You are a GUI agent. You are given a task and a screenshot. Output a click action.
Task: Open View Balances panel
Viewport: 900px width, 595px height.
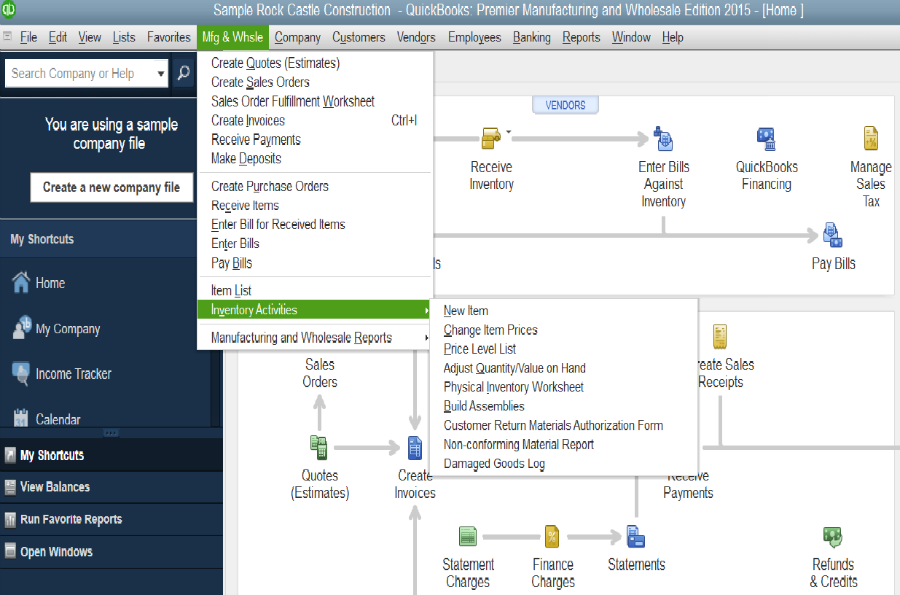tap(111, 487)
